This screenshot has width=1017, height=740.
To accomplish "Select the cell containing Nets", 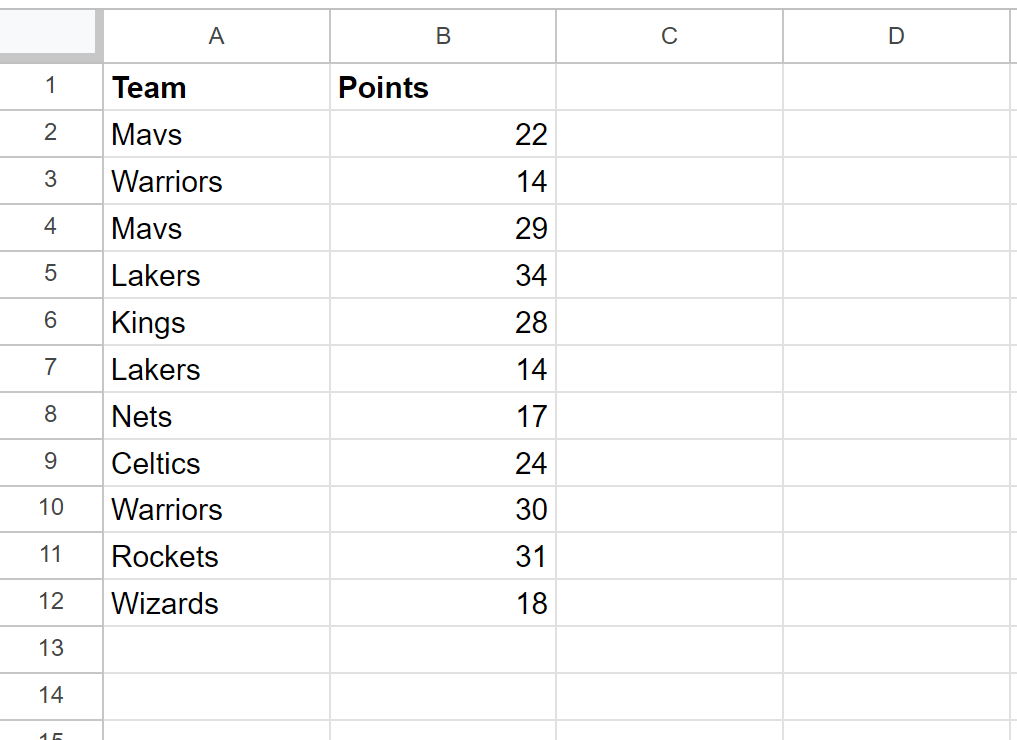I will click(217, 416).
